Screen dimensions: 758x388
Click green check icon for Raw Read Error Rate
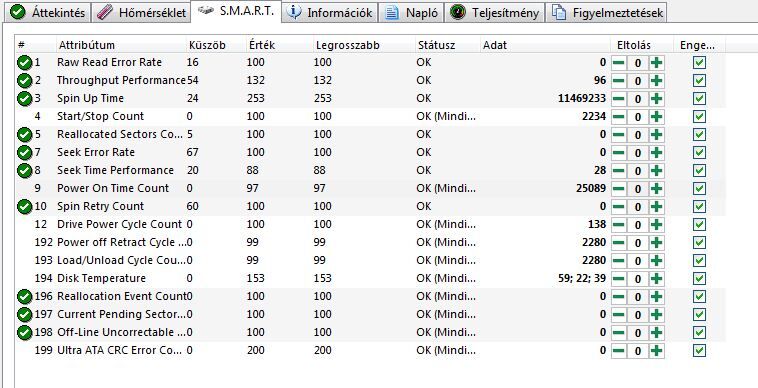24,62
